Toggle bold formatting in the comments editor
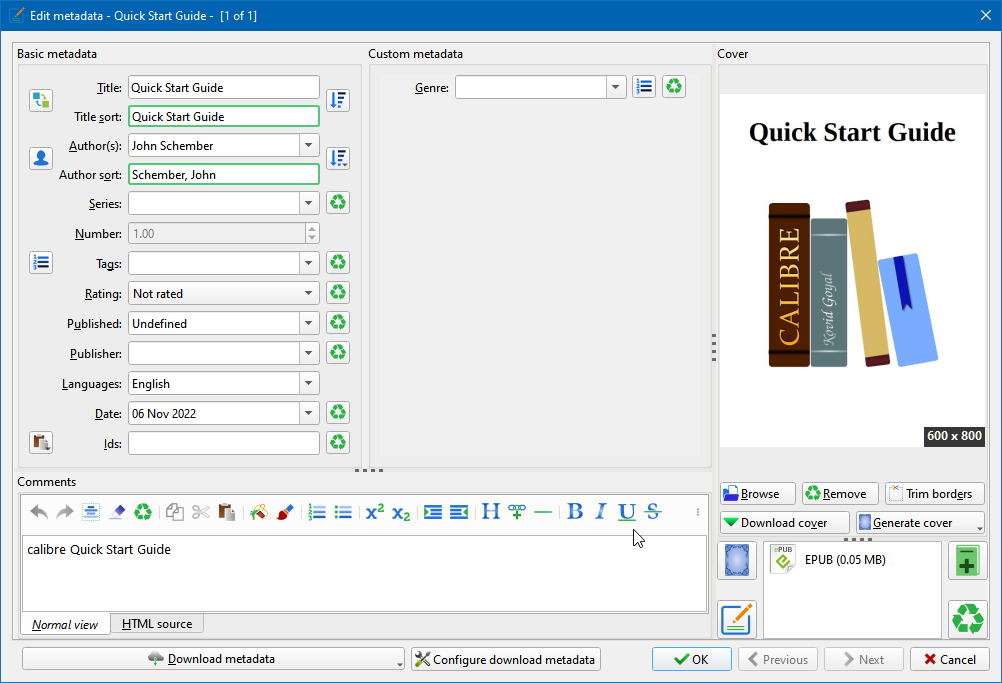The image size is (1002, 683). pyautogui.click(x=575, y=512)
